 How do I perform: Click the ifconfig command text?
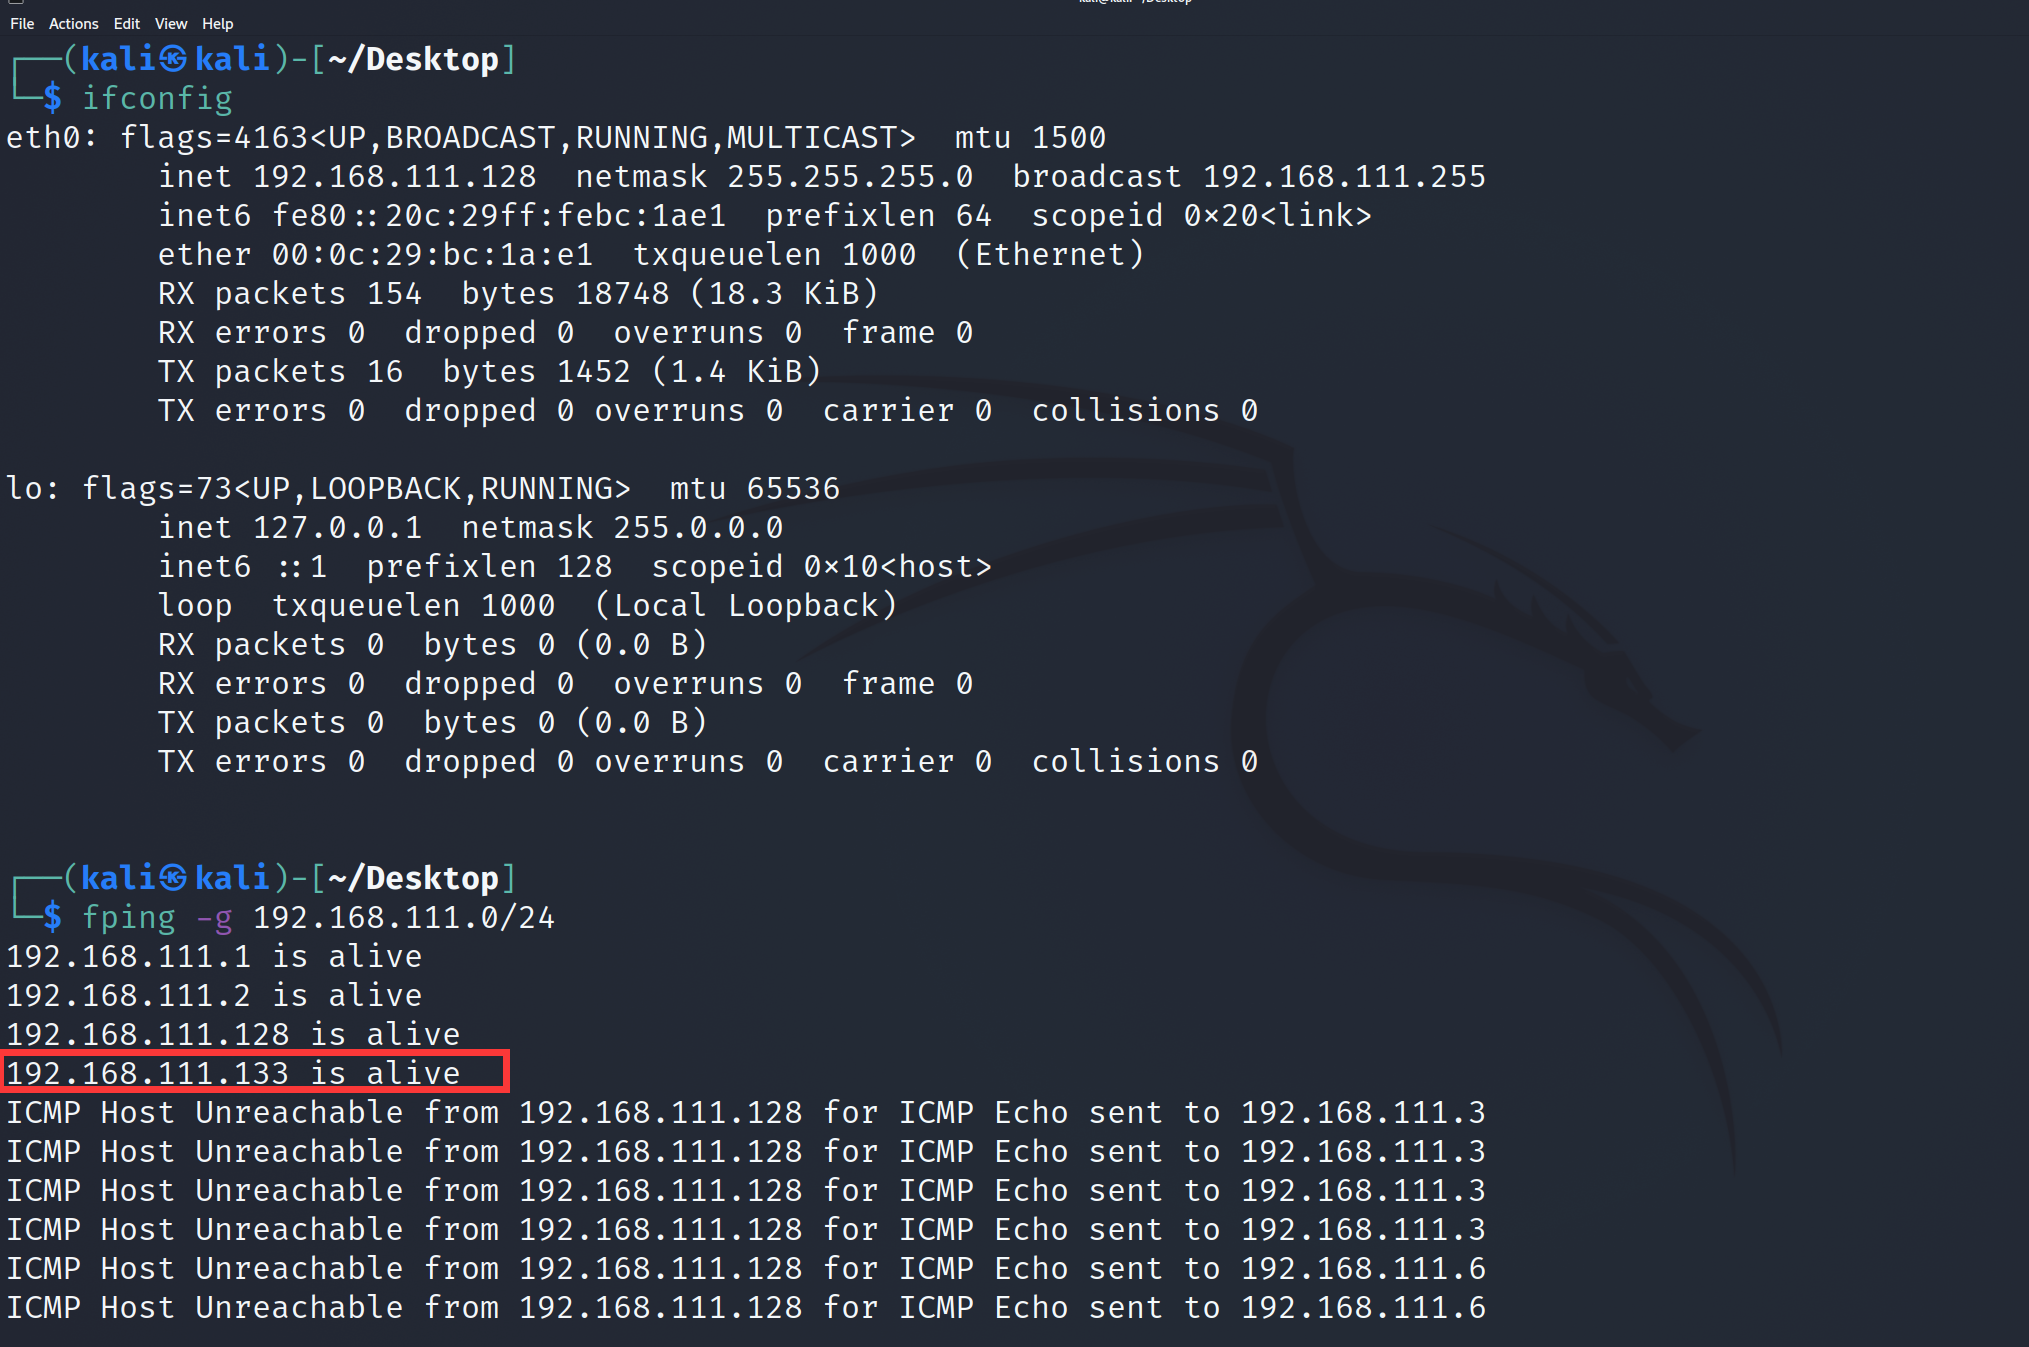[157, 98]
